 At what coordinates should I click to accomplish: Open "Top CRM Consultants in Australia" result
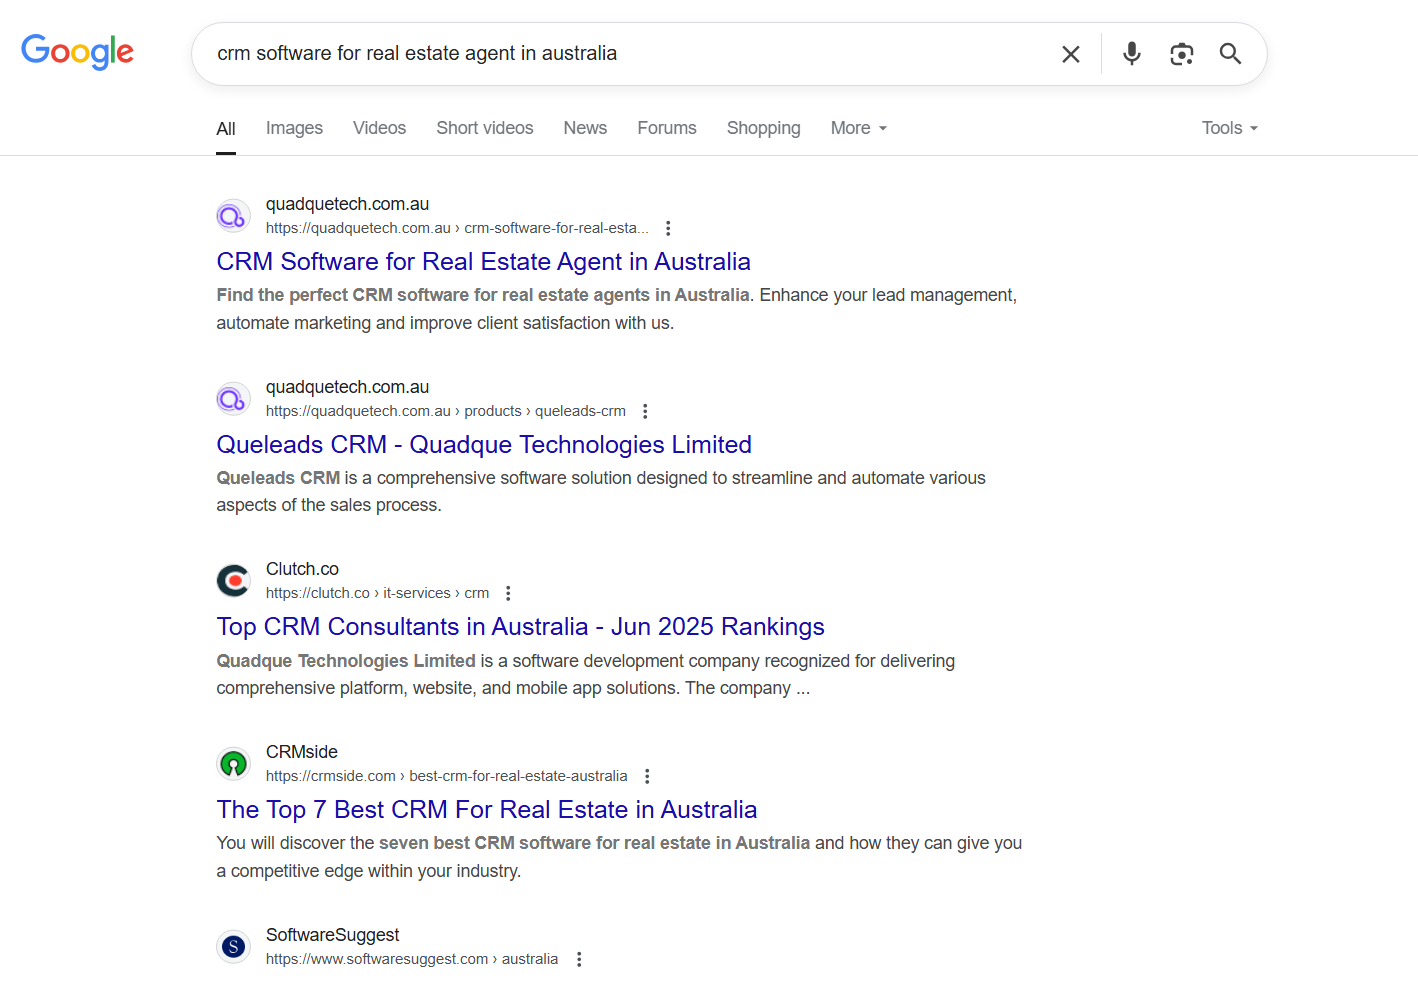pos(520,627)
